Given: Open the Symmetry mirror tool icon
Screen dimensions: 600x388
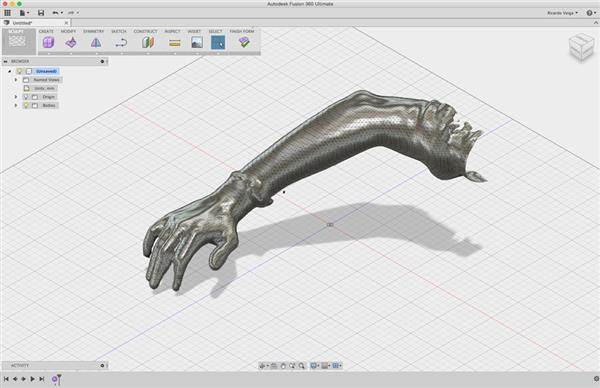Looking at the screenshot, I should 96,42.
